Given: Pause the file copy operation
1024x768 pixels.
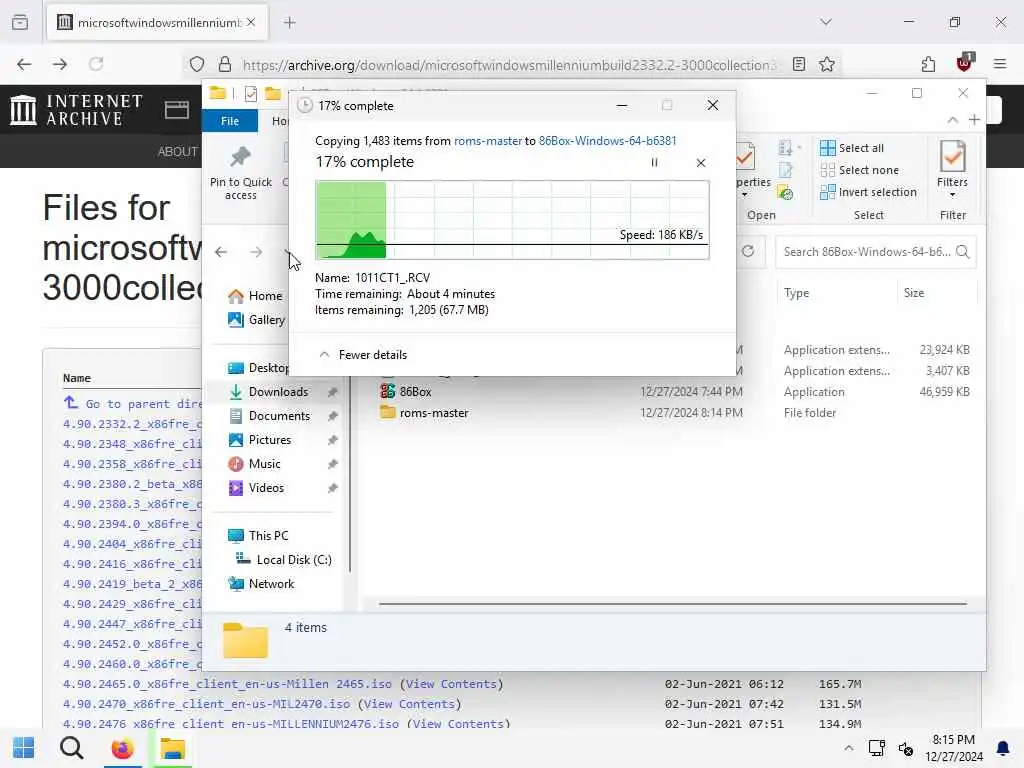Looking at the screenshot, I should [654, 163].
